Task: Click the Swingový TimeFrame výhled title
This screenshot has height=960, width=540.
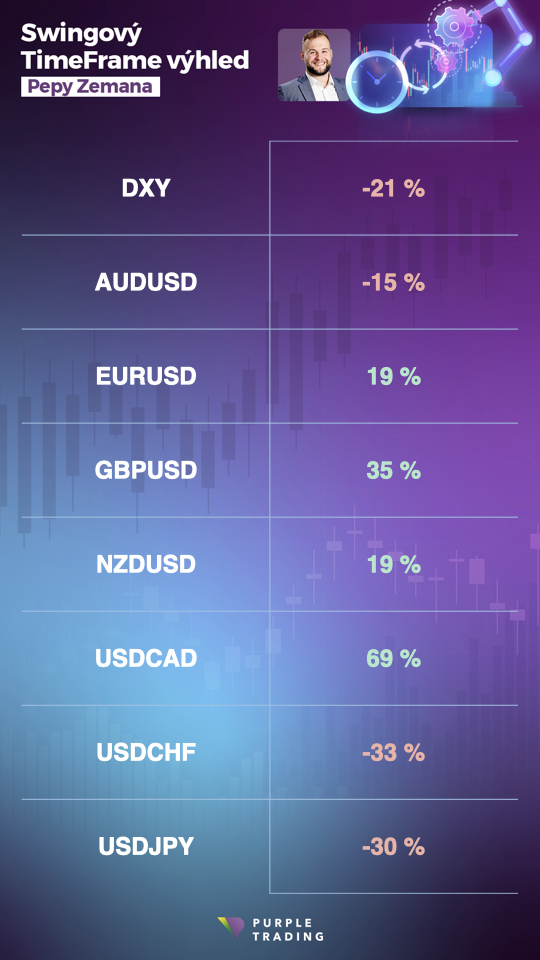Action: 135,47
